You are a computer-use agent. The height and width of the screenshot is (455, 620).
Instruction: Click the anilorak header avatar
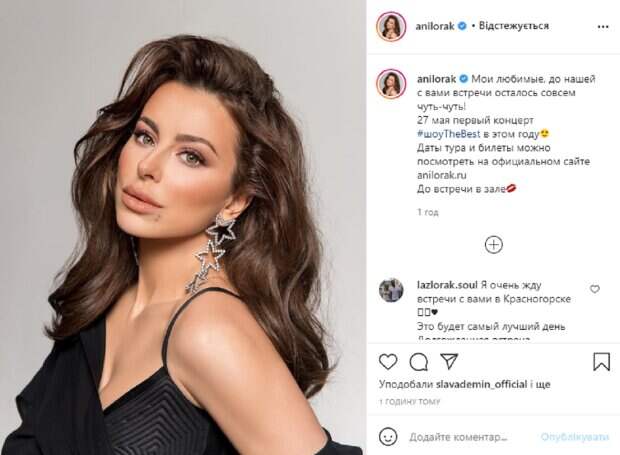coord(391,26)
